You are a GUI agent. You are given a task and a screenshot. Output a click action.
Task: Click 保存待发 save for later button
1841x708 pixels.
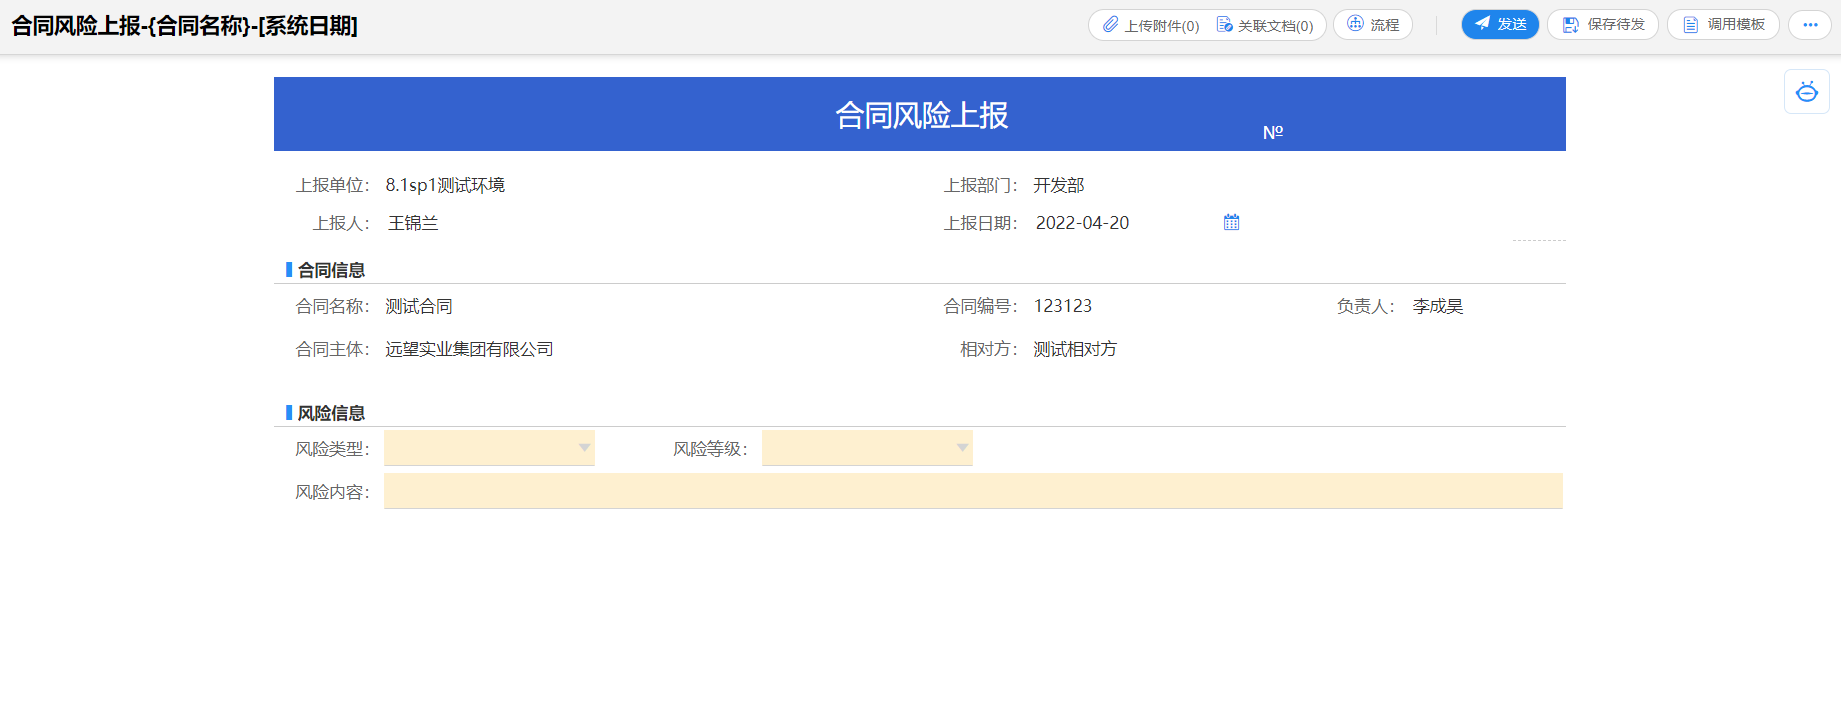(x=1603, y=25)
